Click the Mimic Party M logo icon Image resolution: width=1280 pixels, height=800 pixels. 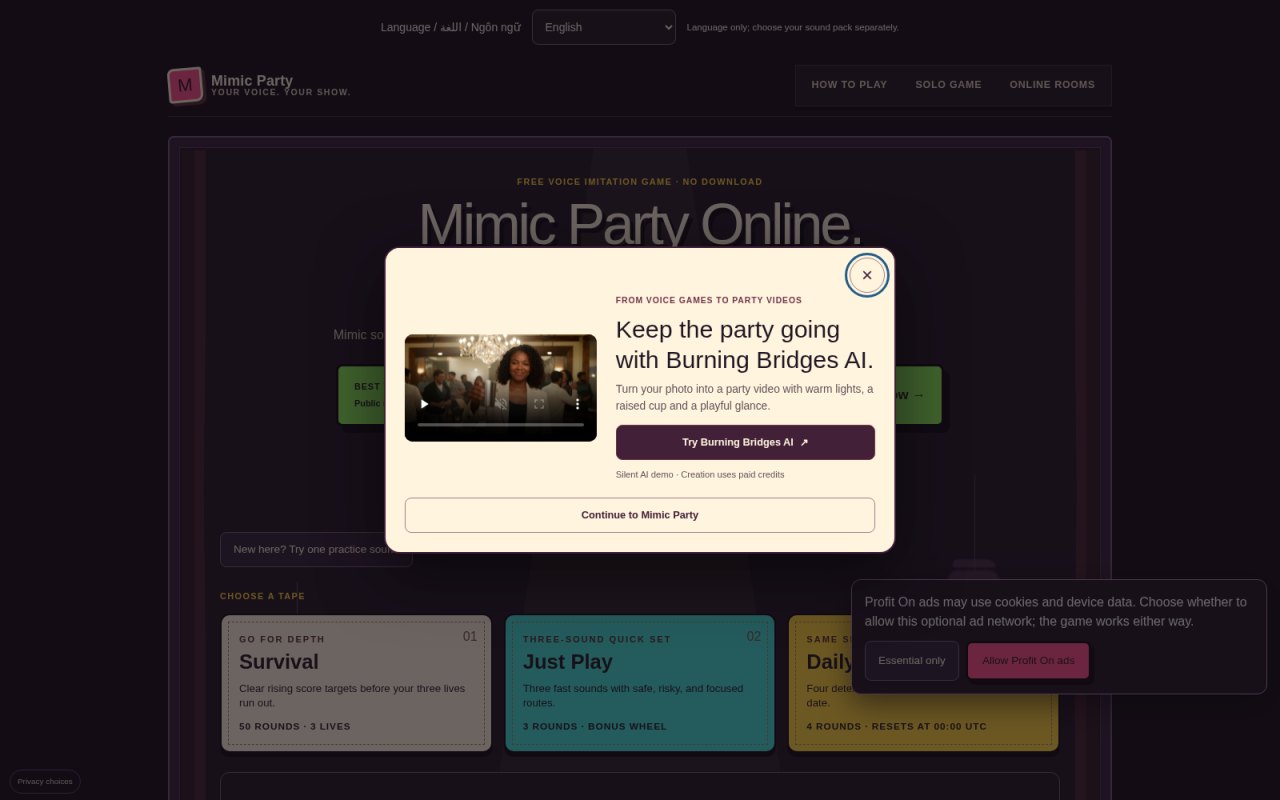click(185, 85)
